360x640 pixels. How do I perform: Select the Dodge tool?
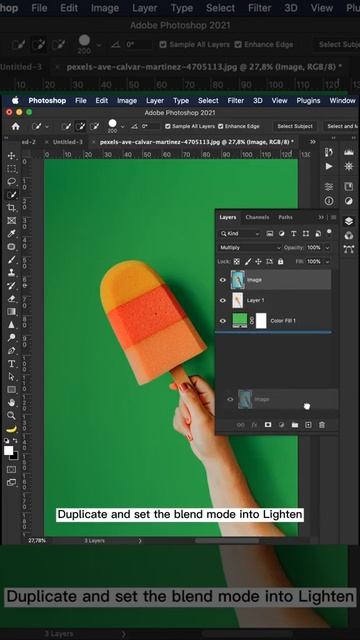tap(11, 338)
